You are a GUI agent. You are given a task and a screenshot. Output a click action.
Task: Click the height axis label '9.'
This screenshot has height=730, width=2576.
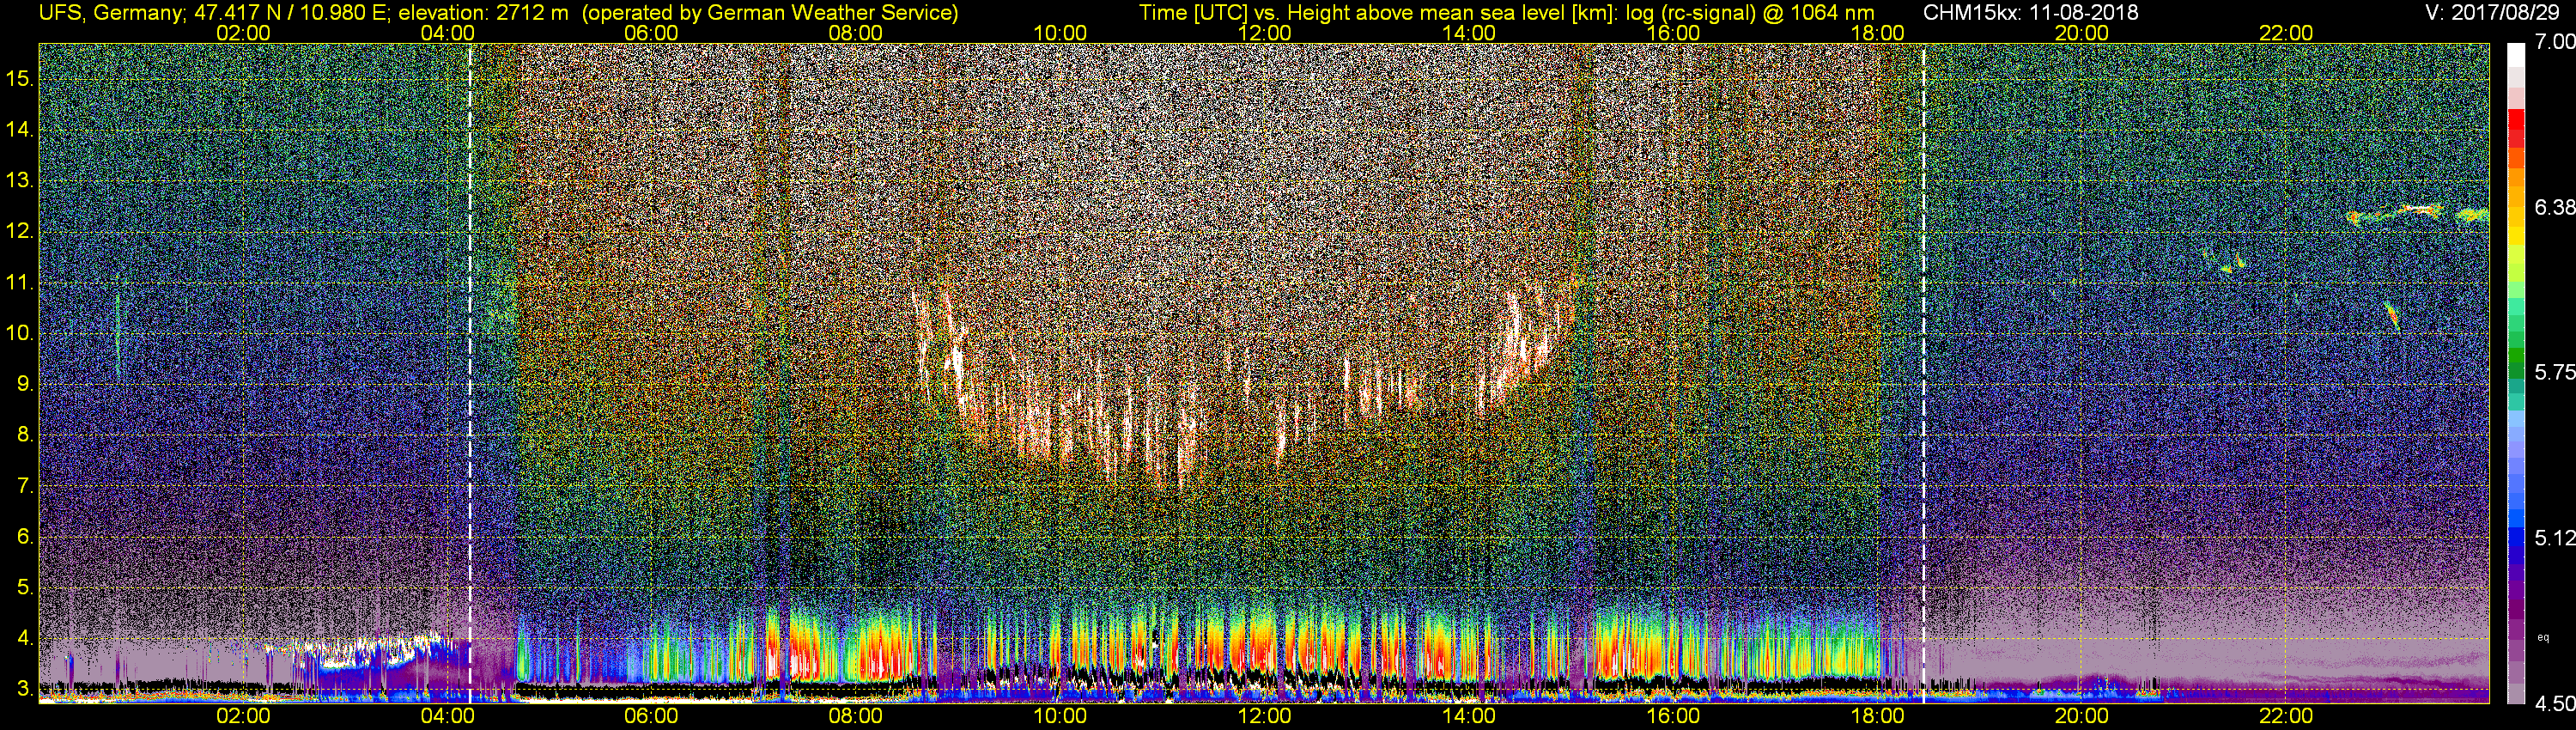[x=25, y=384]
